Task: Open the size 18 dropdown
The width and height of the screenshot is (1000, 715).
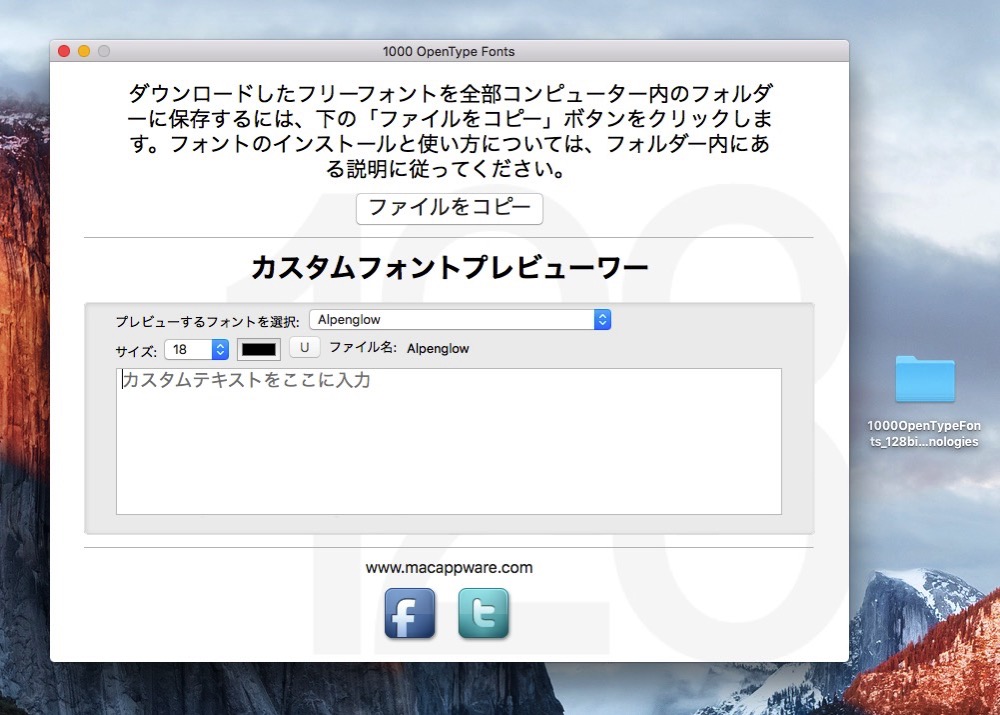Action: tap(196, 350)
